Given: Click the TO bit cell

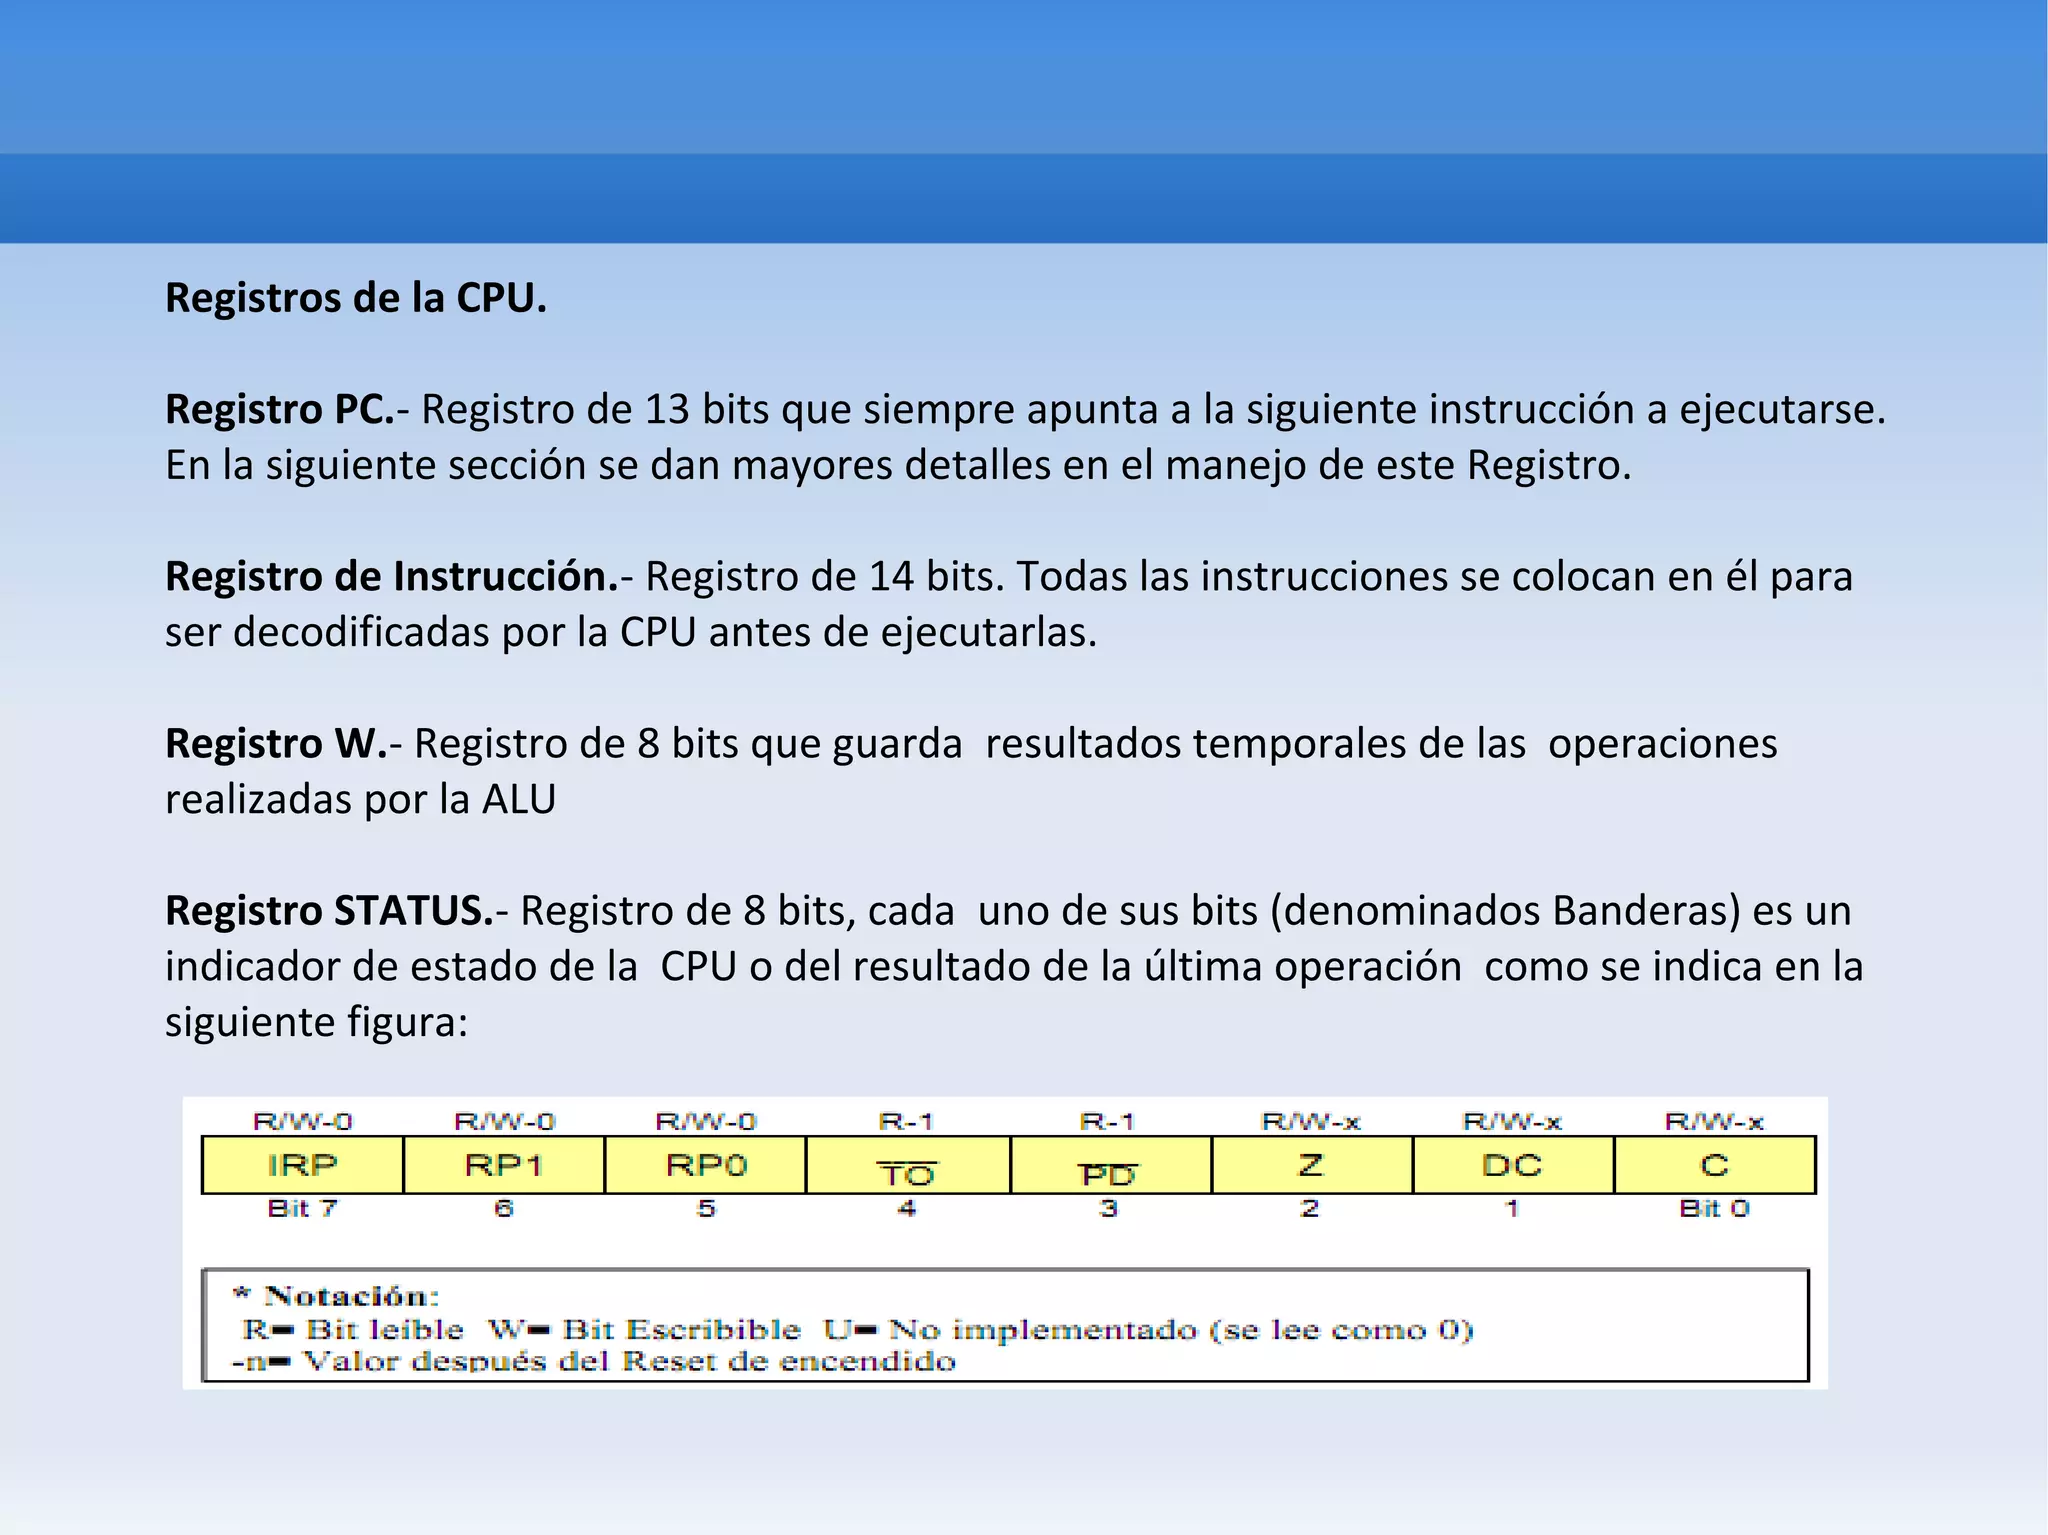Looking at the screenshot, I should point(908,1165).
